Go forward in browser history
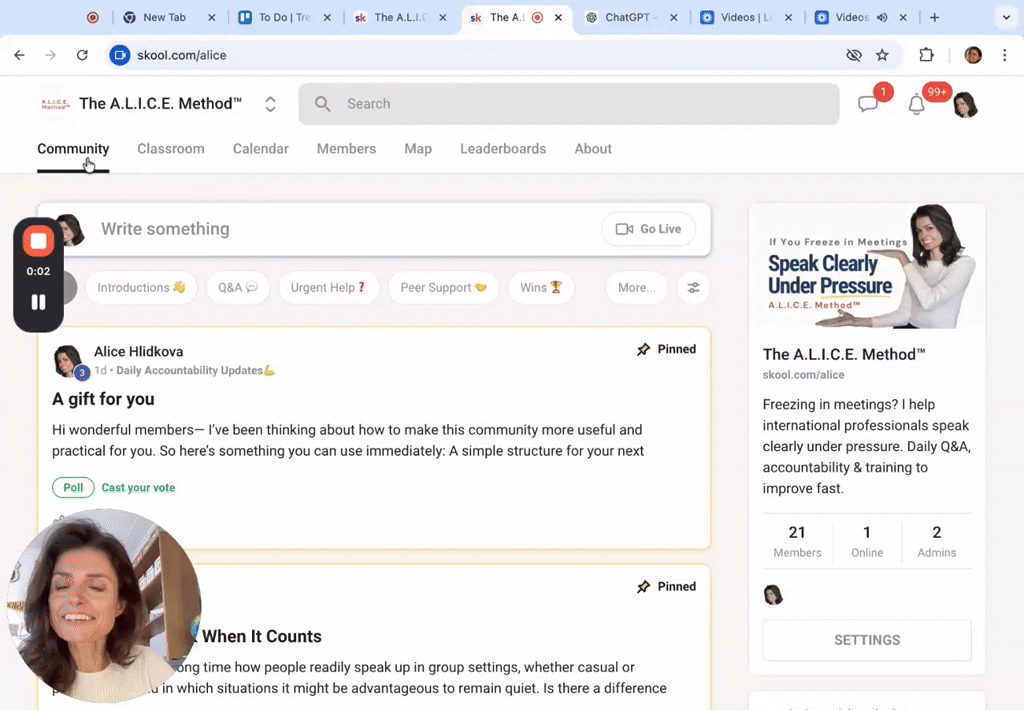The height and width of the screenshot is (710, 1024). coord(50,55)
